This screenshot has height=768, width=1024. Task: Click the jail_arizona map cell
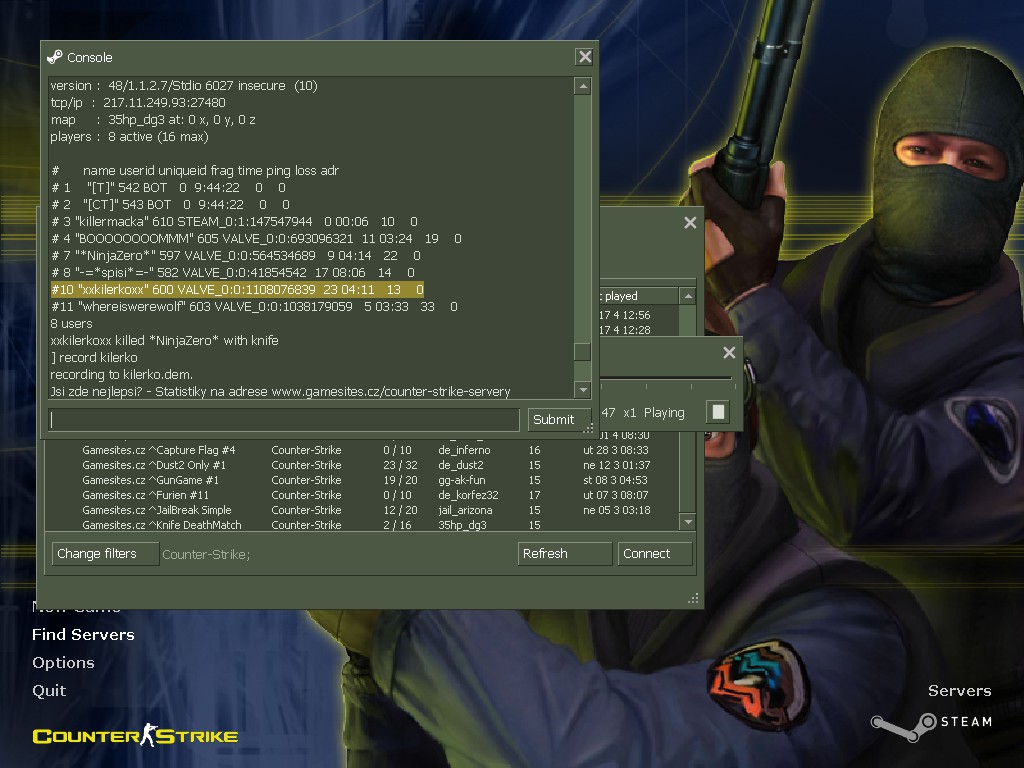click(466, 510)
